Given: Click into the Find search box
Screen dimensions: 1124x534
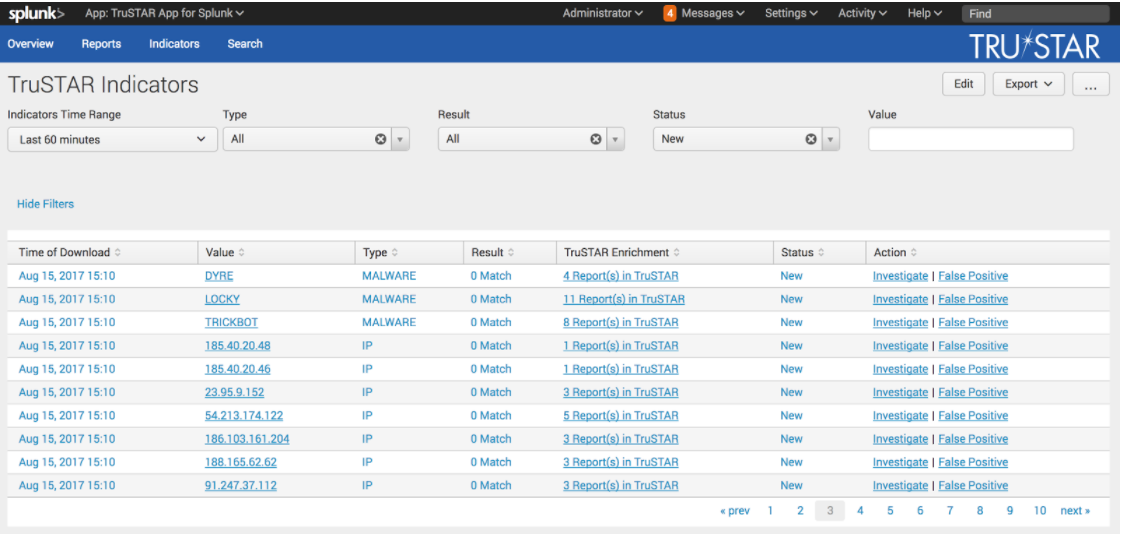Looking at the screenshot, I should (1035, 14).
